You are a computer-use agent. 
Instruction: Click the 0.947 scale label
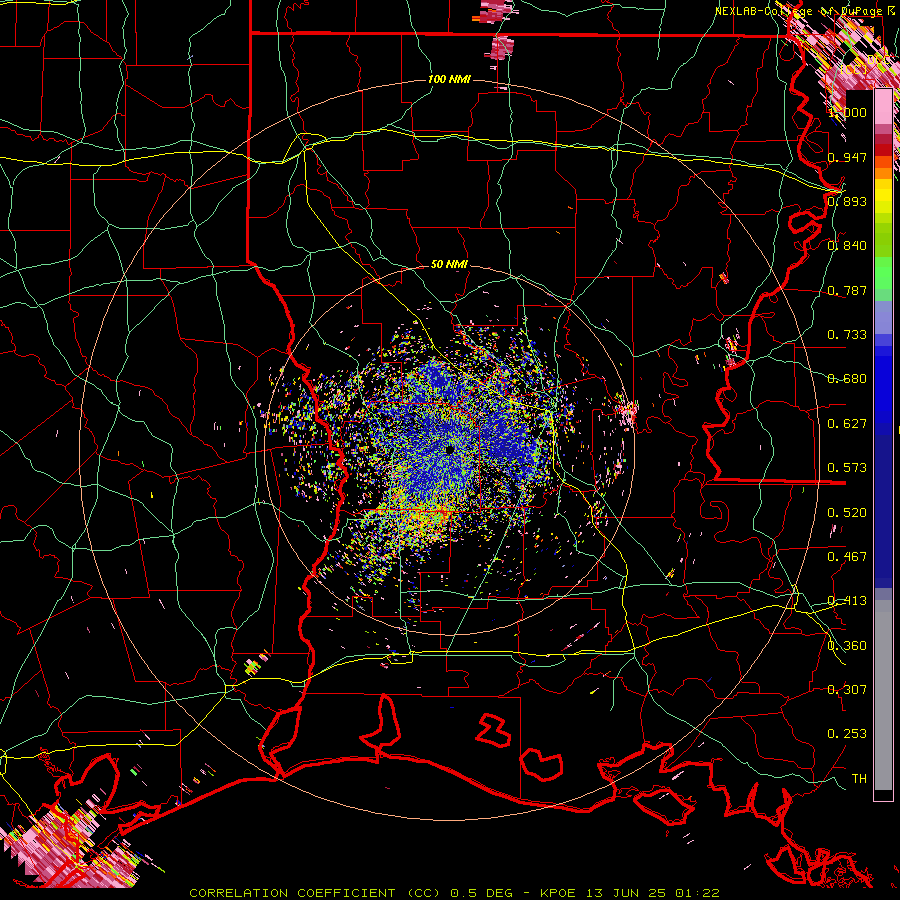pos(847,157)
